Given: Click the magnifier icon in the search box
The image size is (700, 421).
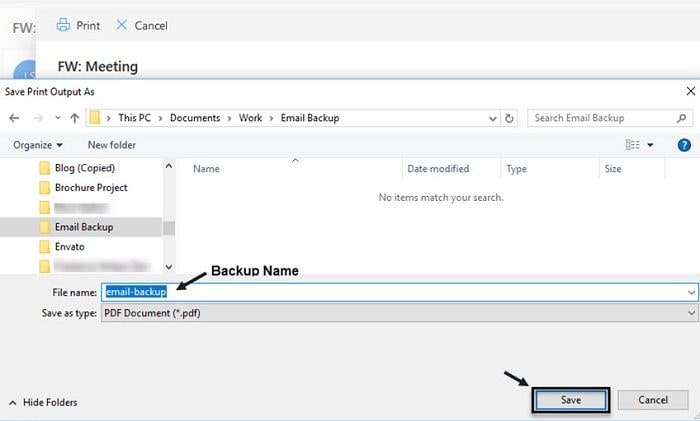Looking at the screenshot, I should (x=681, y=118).
